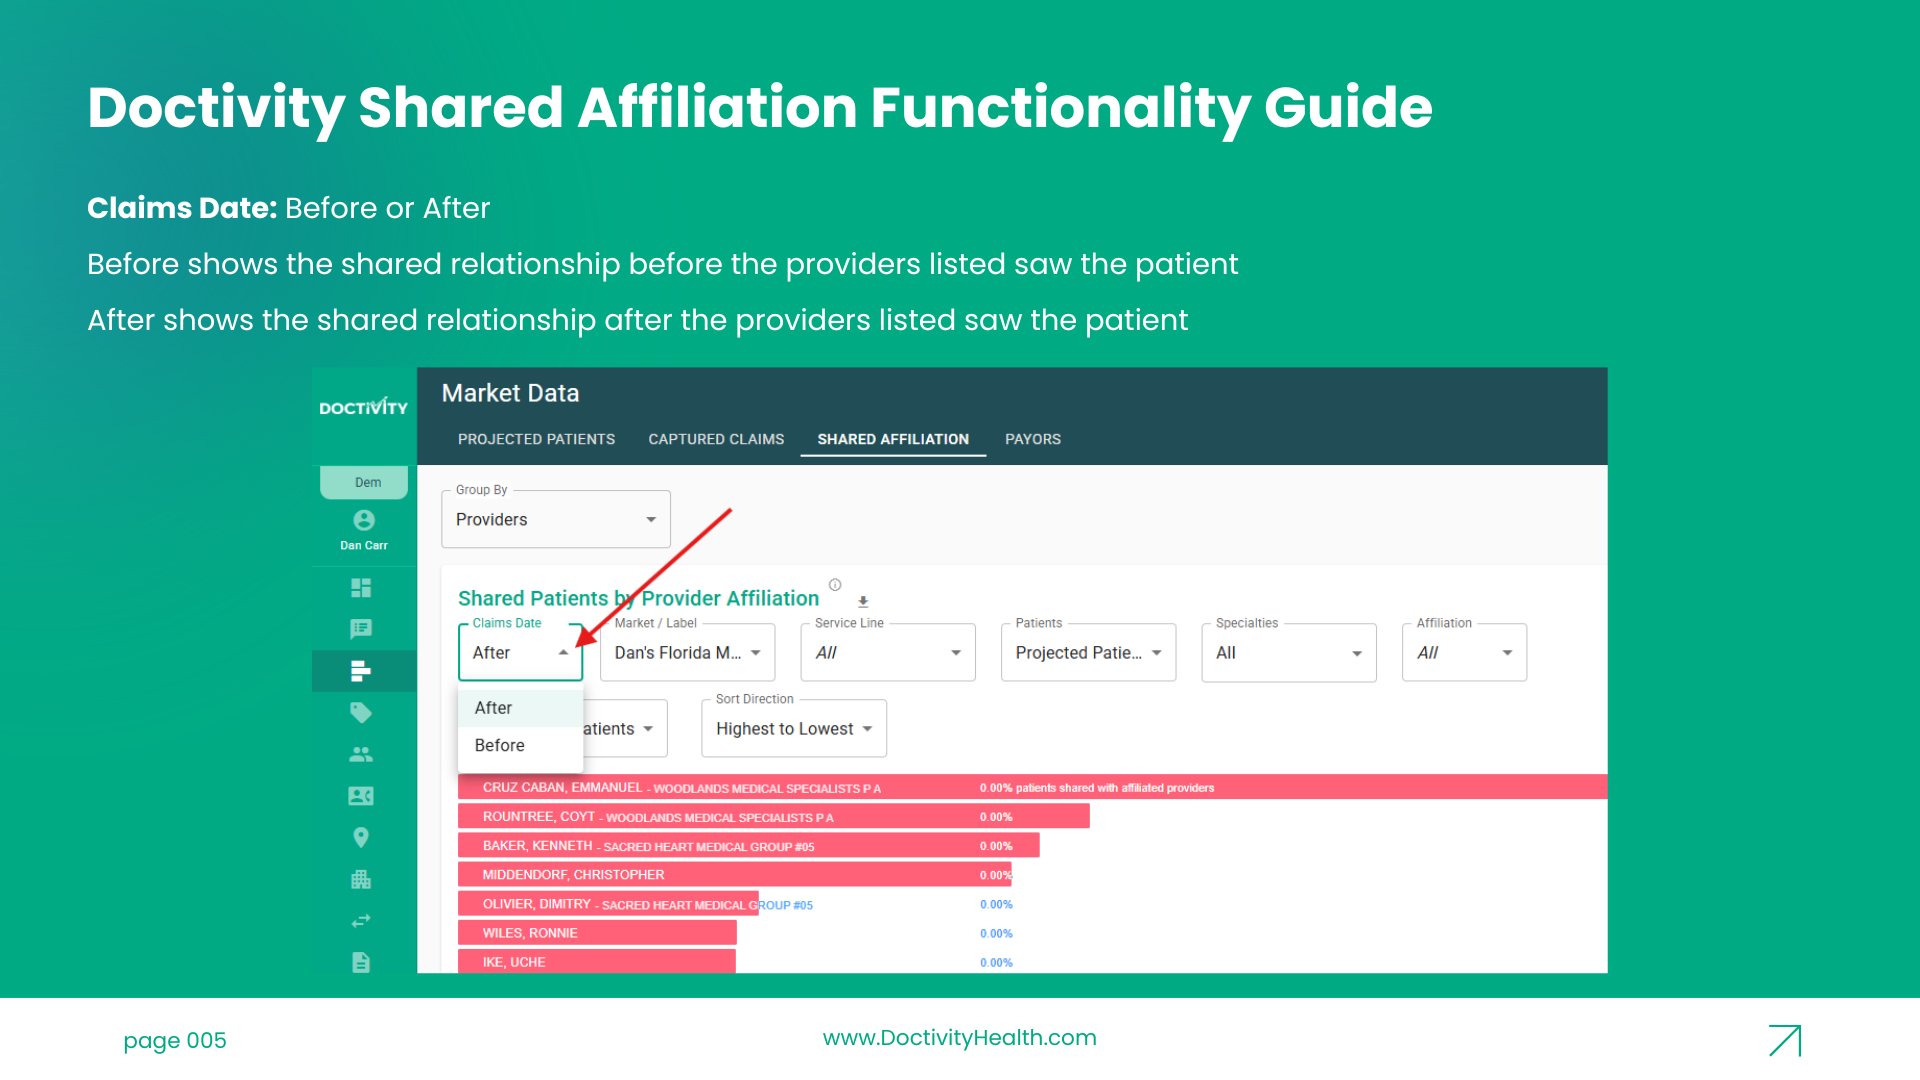The width and height of the screenshot is (1920, 1080).
Task: Click the building facilities icon in sidebar
Action: point(361,880)
